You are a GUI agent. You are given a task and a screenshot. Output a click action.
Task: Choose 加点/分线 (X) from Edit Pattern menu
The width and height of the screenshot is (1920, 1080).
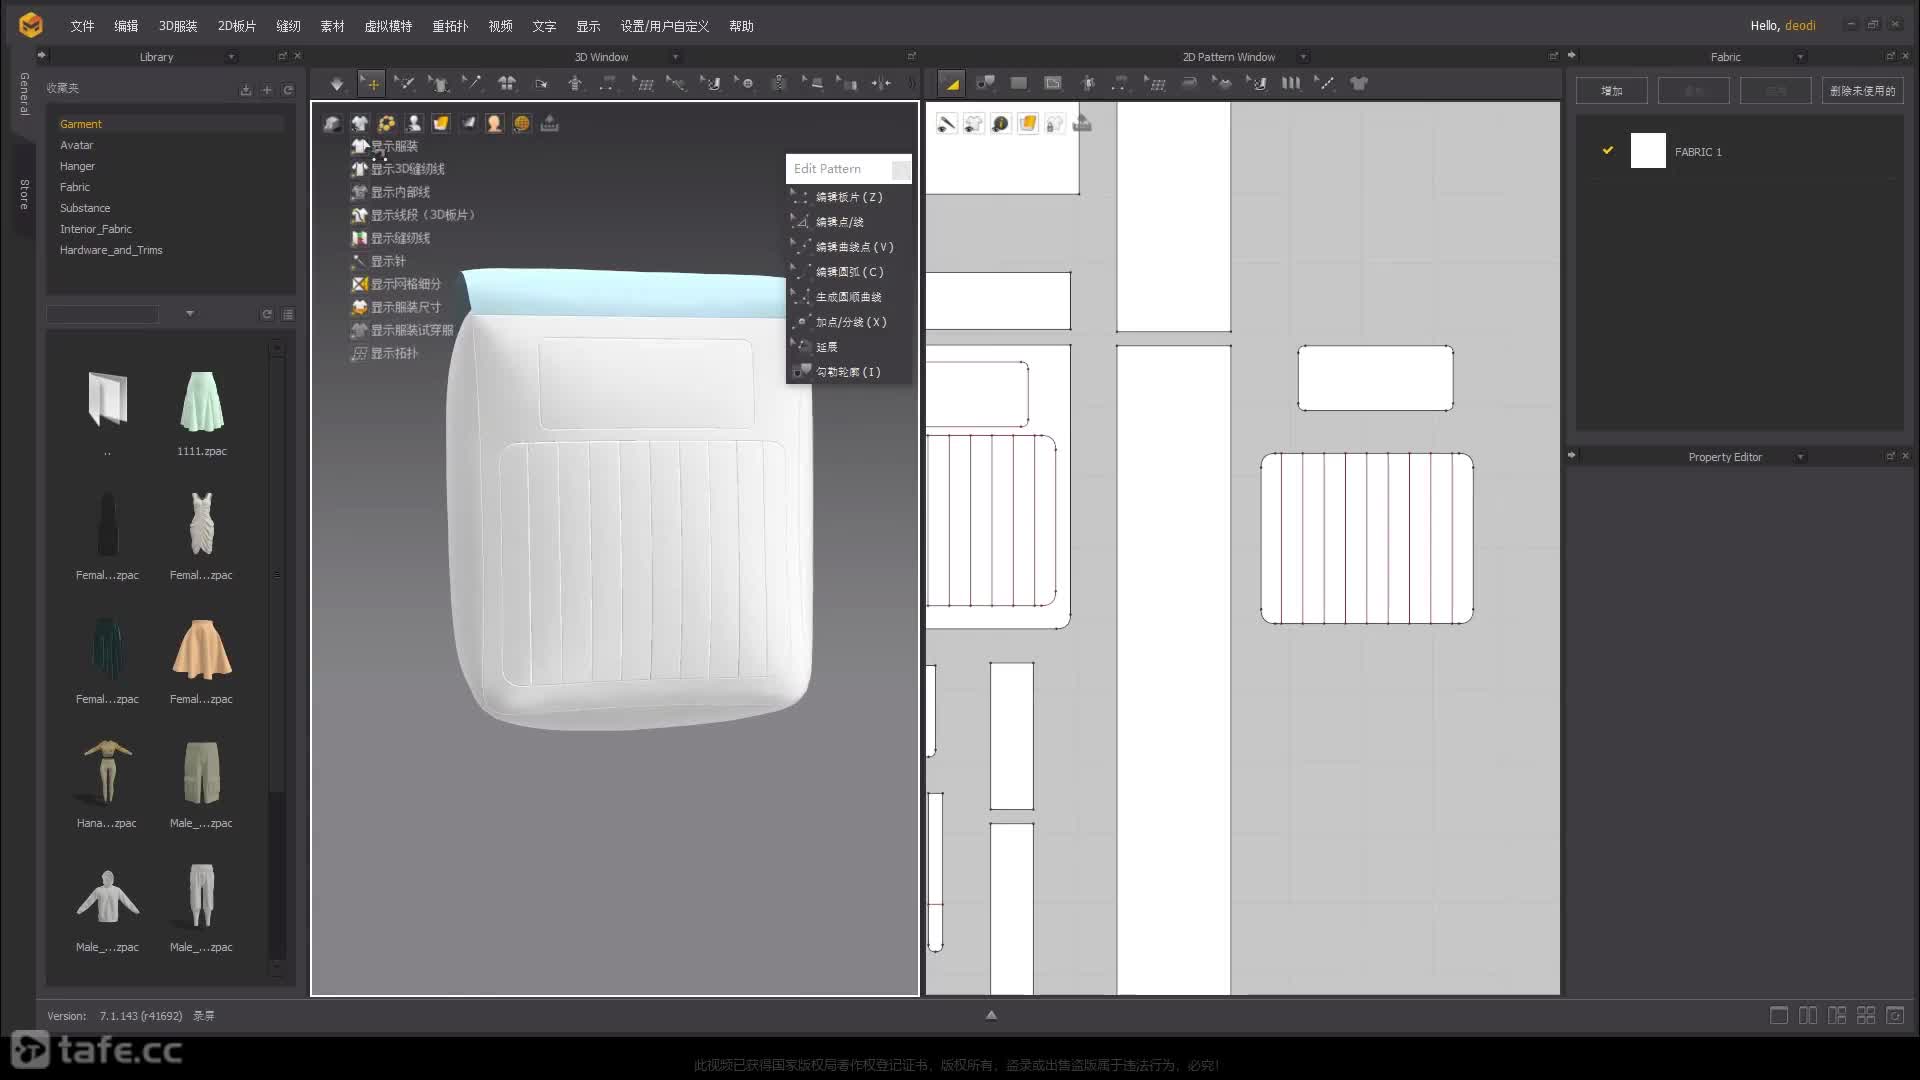tap(849, 322)
